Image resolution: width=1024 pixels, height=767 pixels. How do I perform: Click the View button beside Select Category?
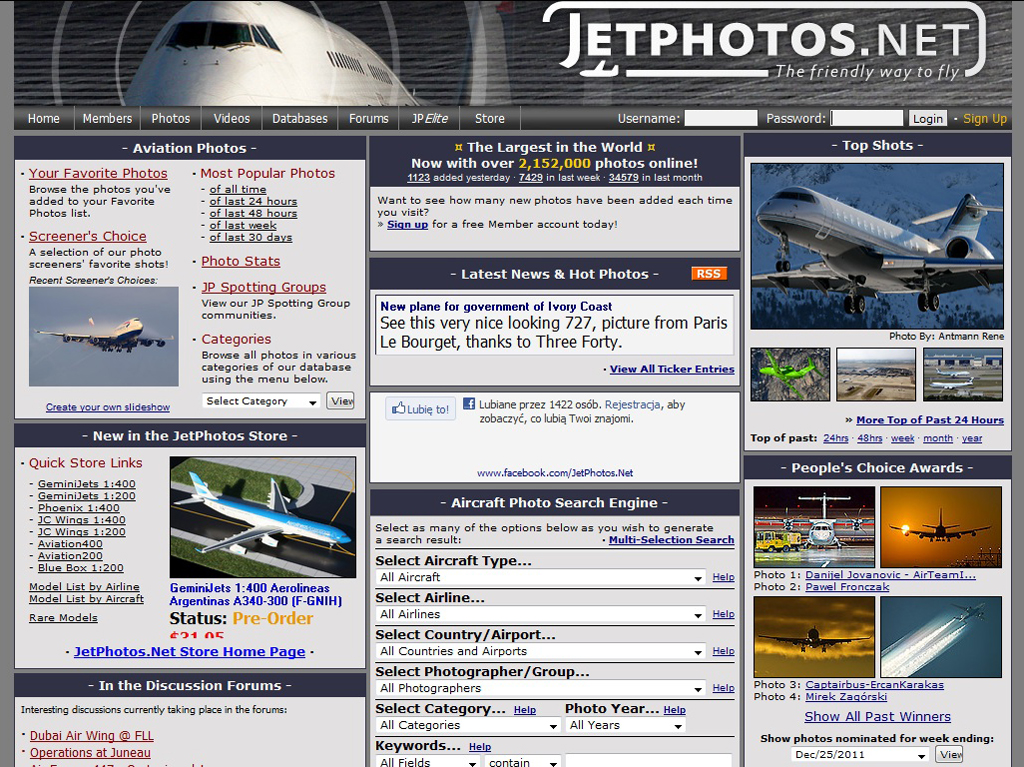(342, 400)
